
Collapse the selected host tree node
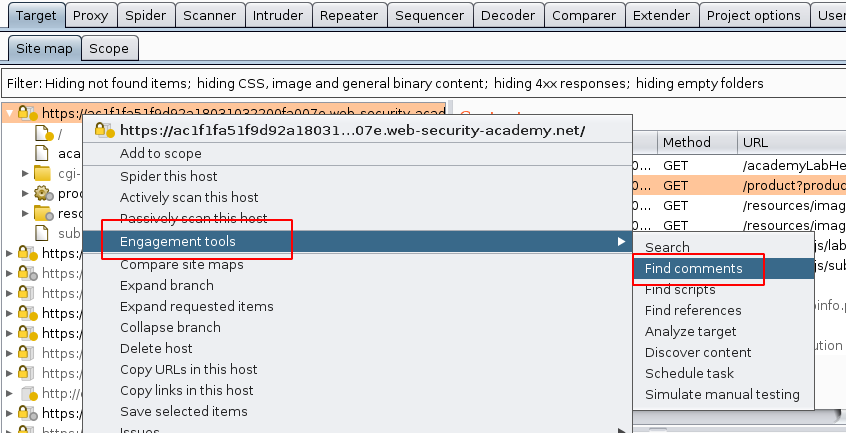click(x=9, y=114)
